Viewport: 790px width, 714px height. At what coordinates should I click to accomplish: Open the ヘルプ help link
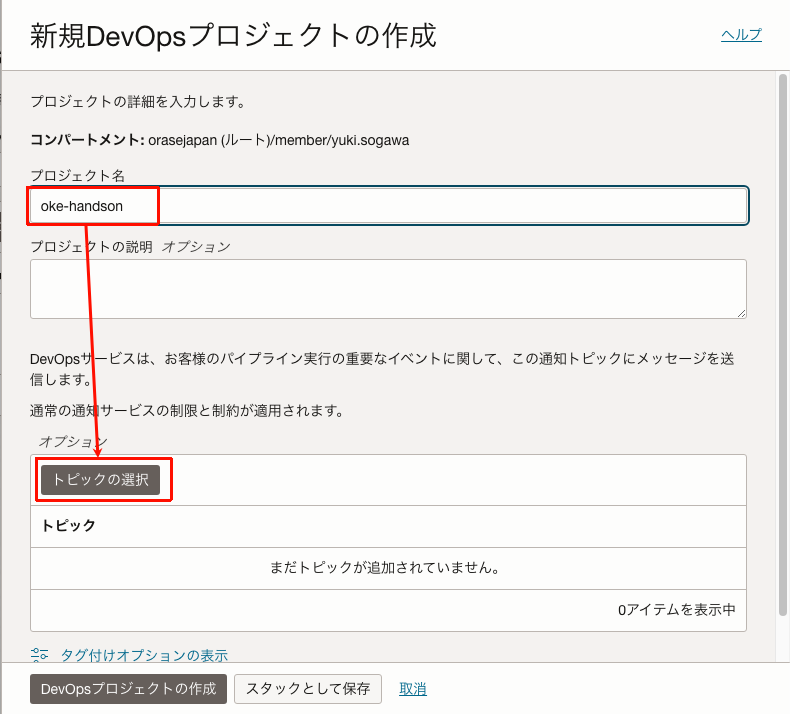[x=741, y=35]
